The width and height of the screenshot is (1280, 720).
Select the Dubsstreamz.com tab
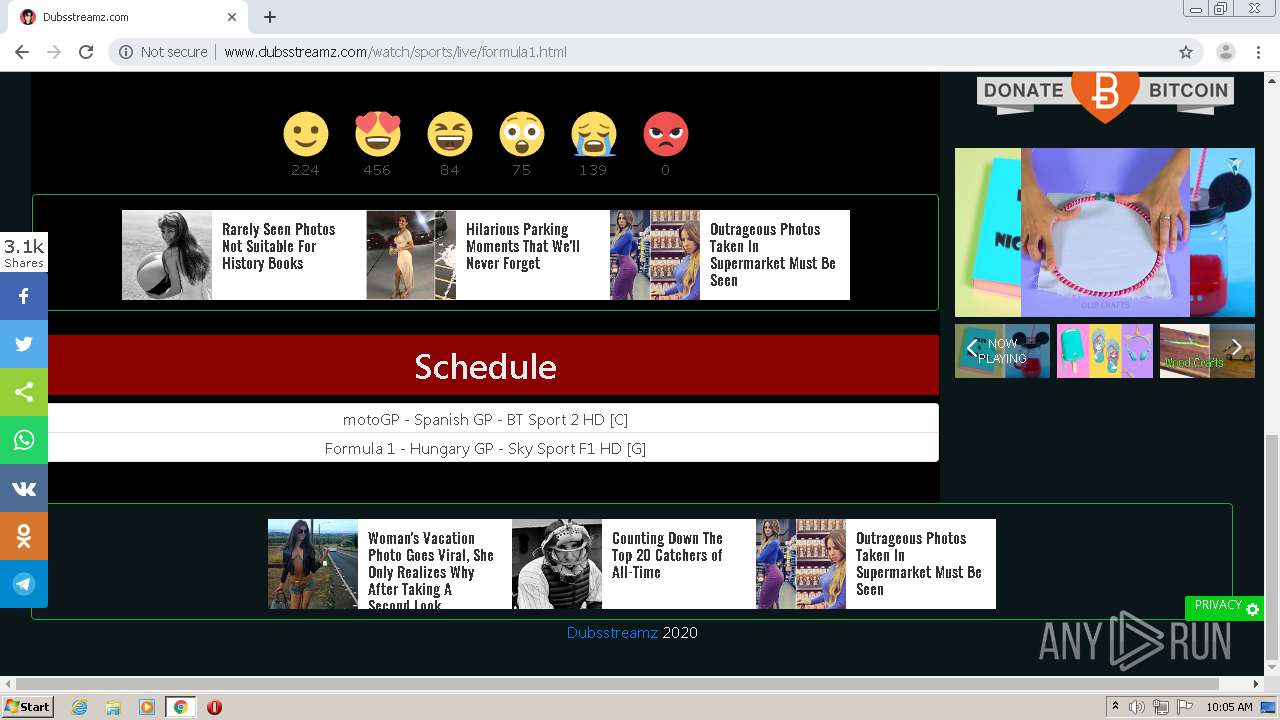pos(130,17)
